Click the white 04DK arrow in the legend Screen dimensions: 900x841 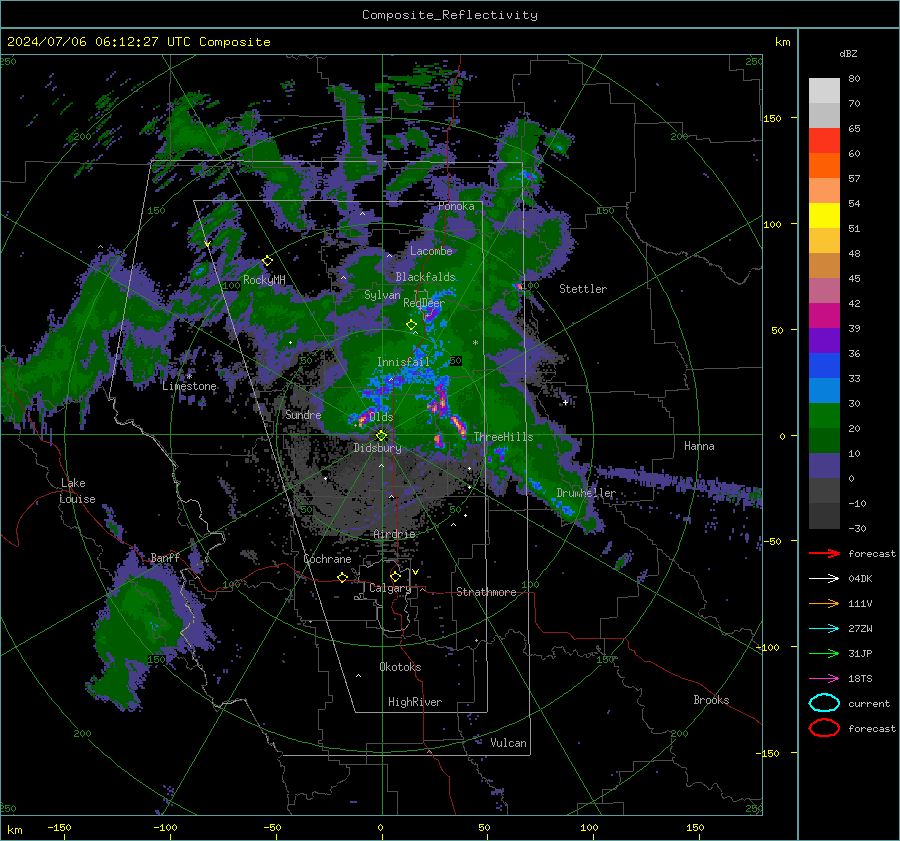[824, 579]
